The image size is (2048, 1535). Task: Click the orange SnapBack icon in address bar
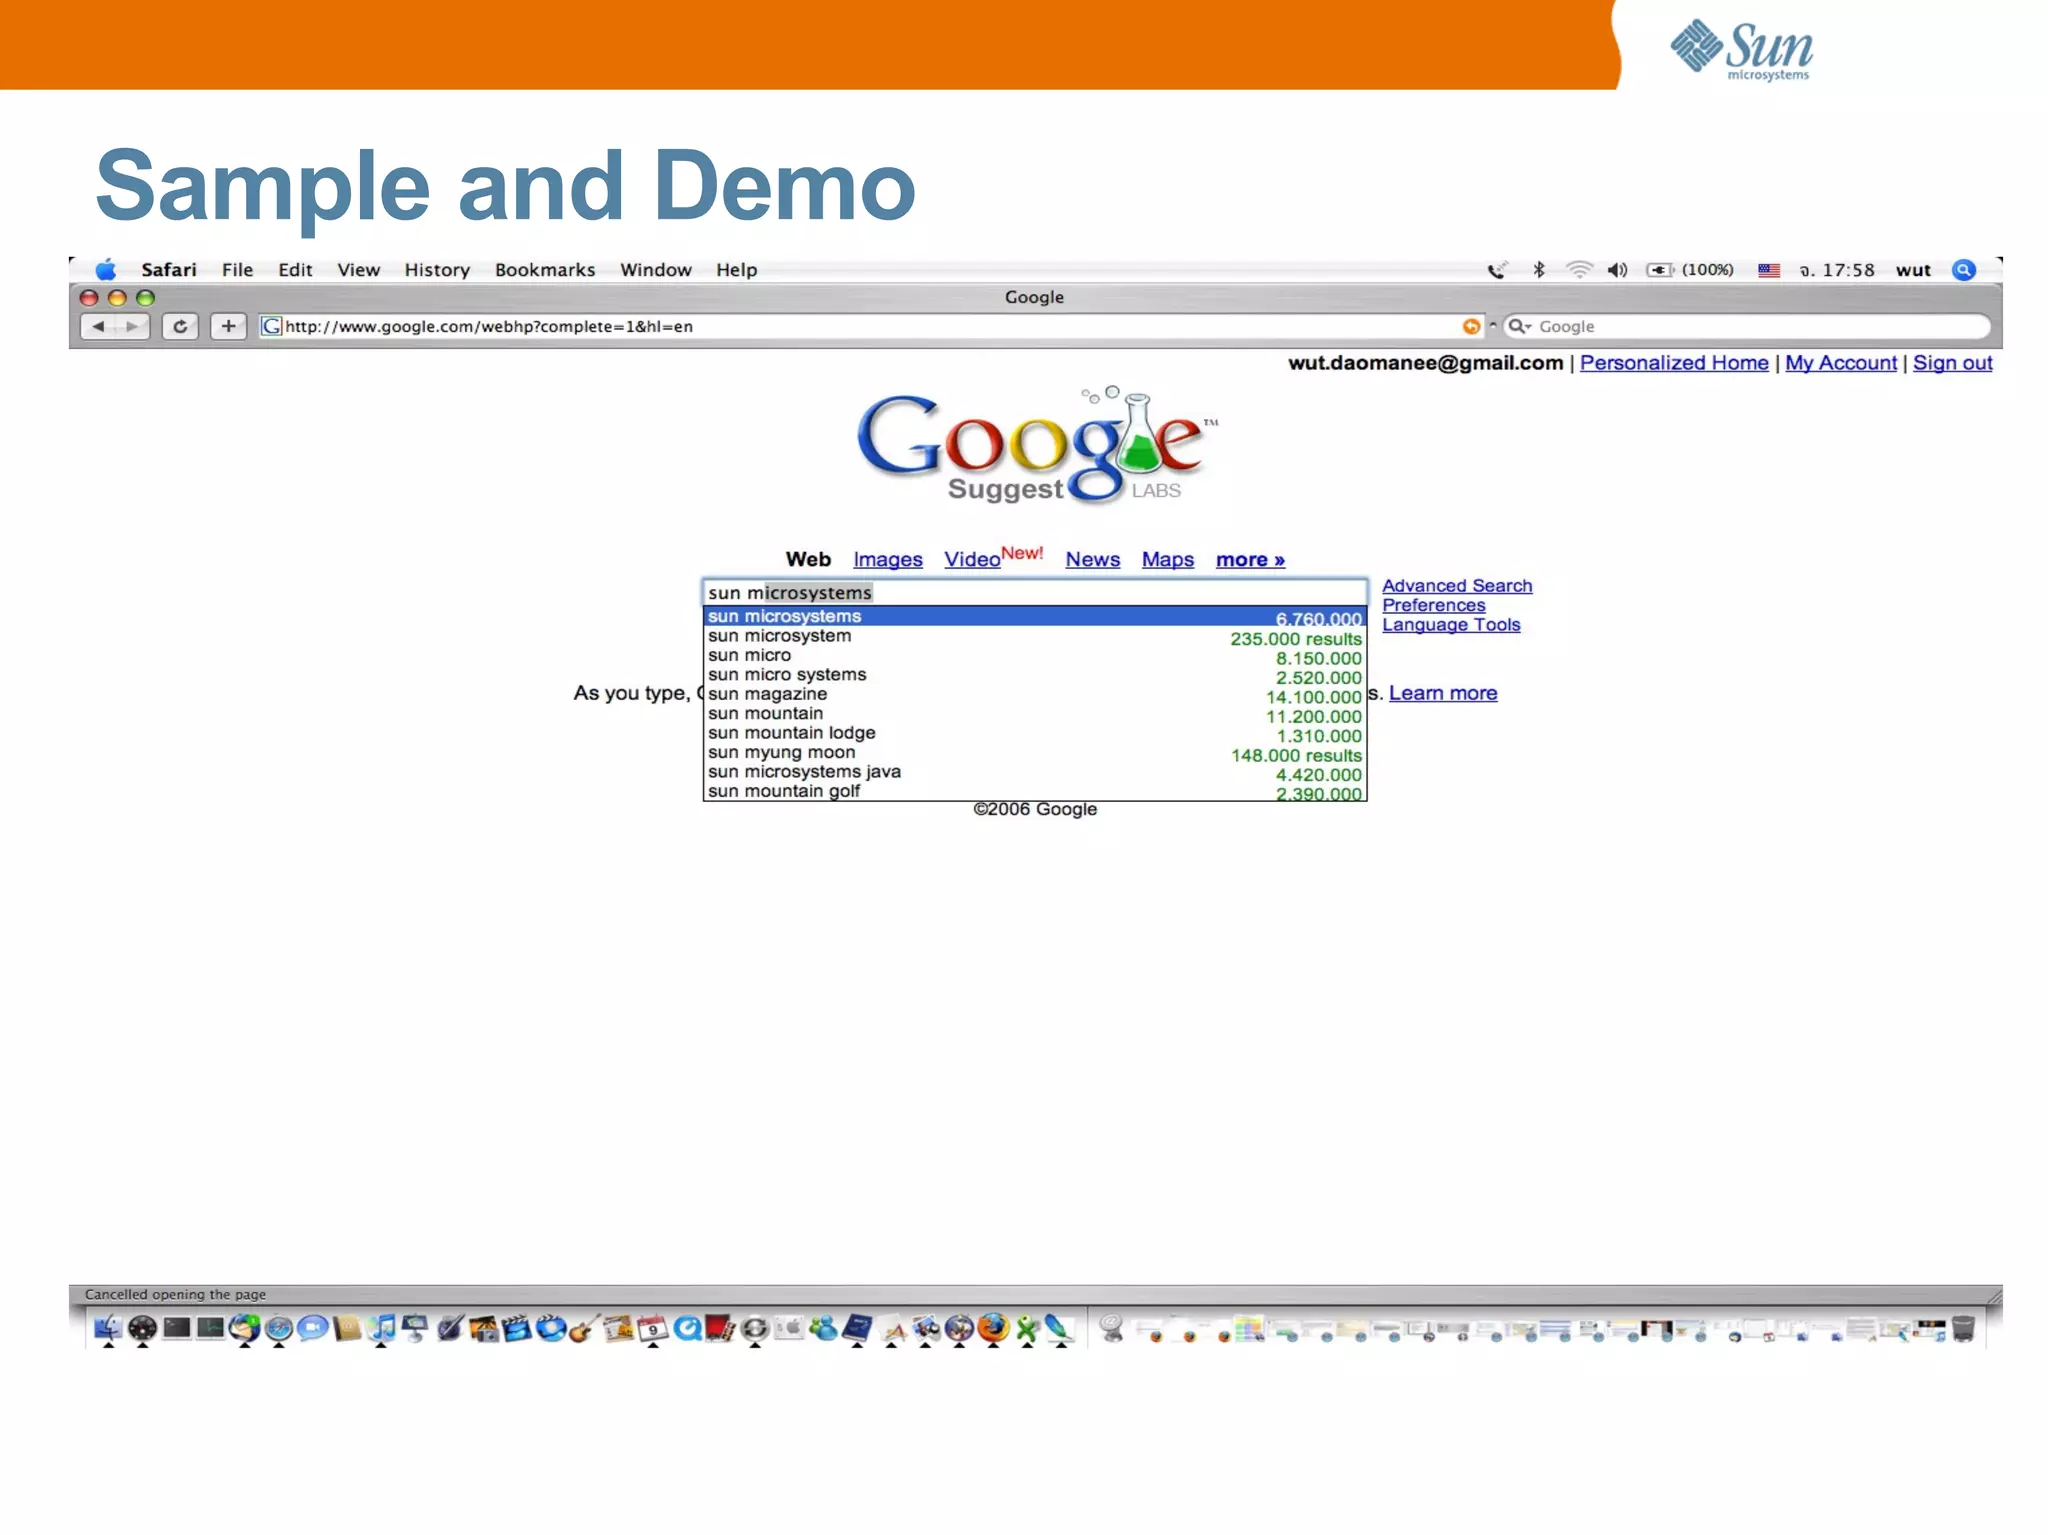tap(1471, 326)
